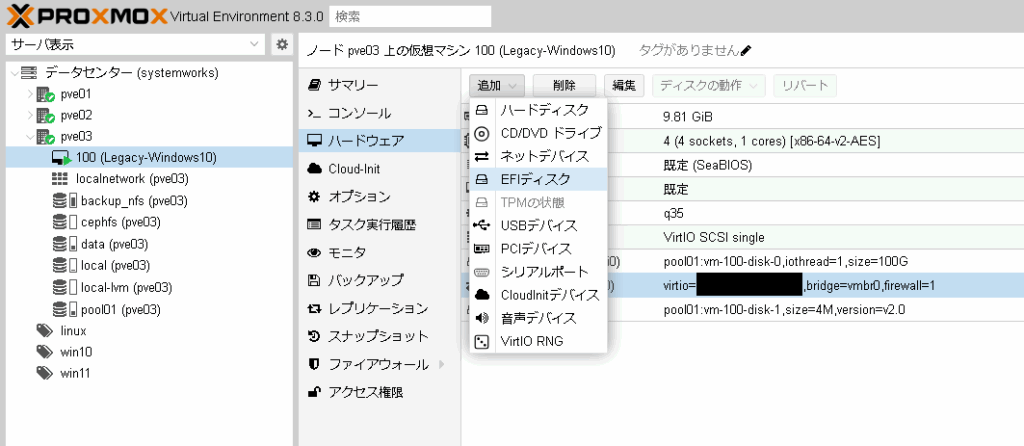
Task: Click the リバート button
Action: point(805,86)
